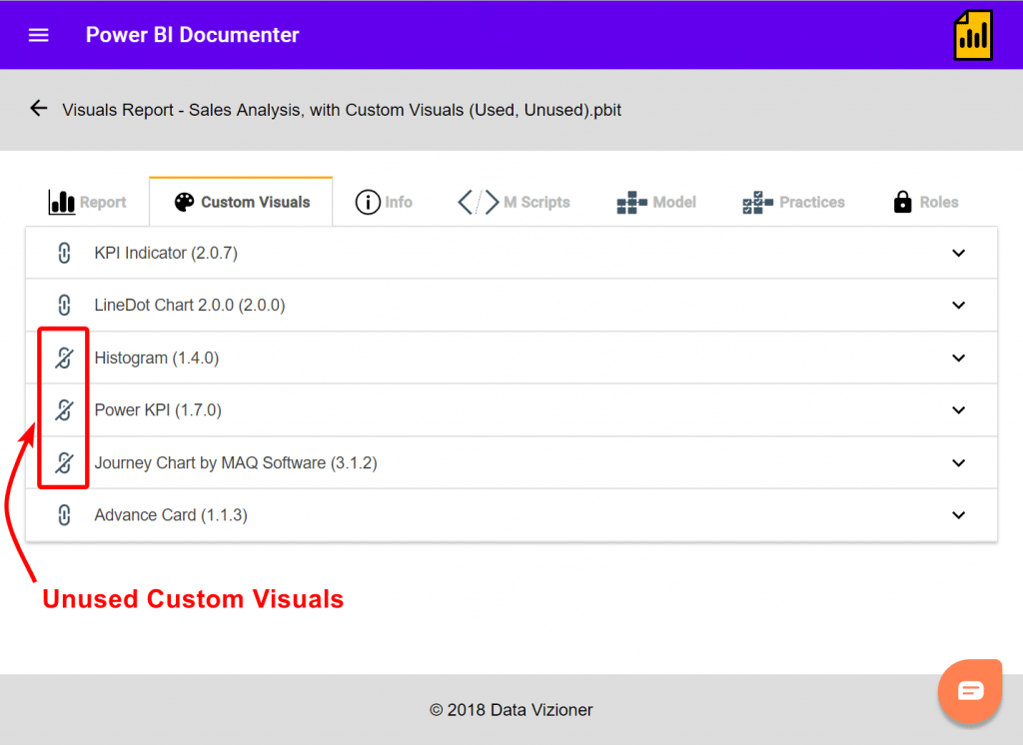The width and height of the screenshot is (1023, 745).
Task: Expand the Histogram row chevron
Action: click(x=958, y=358)
